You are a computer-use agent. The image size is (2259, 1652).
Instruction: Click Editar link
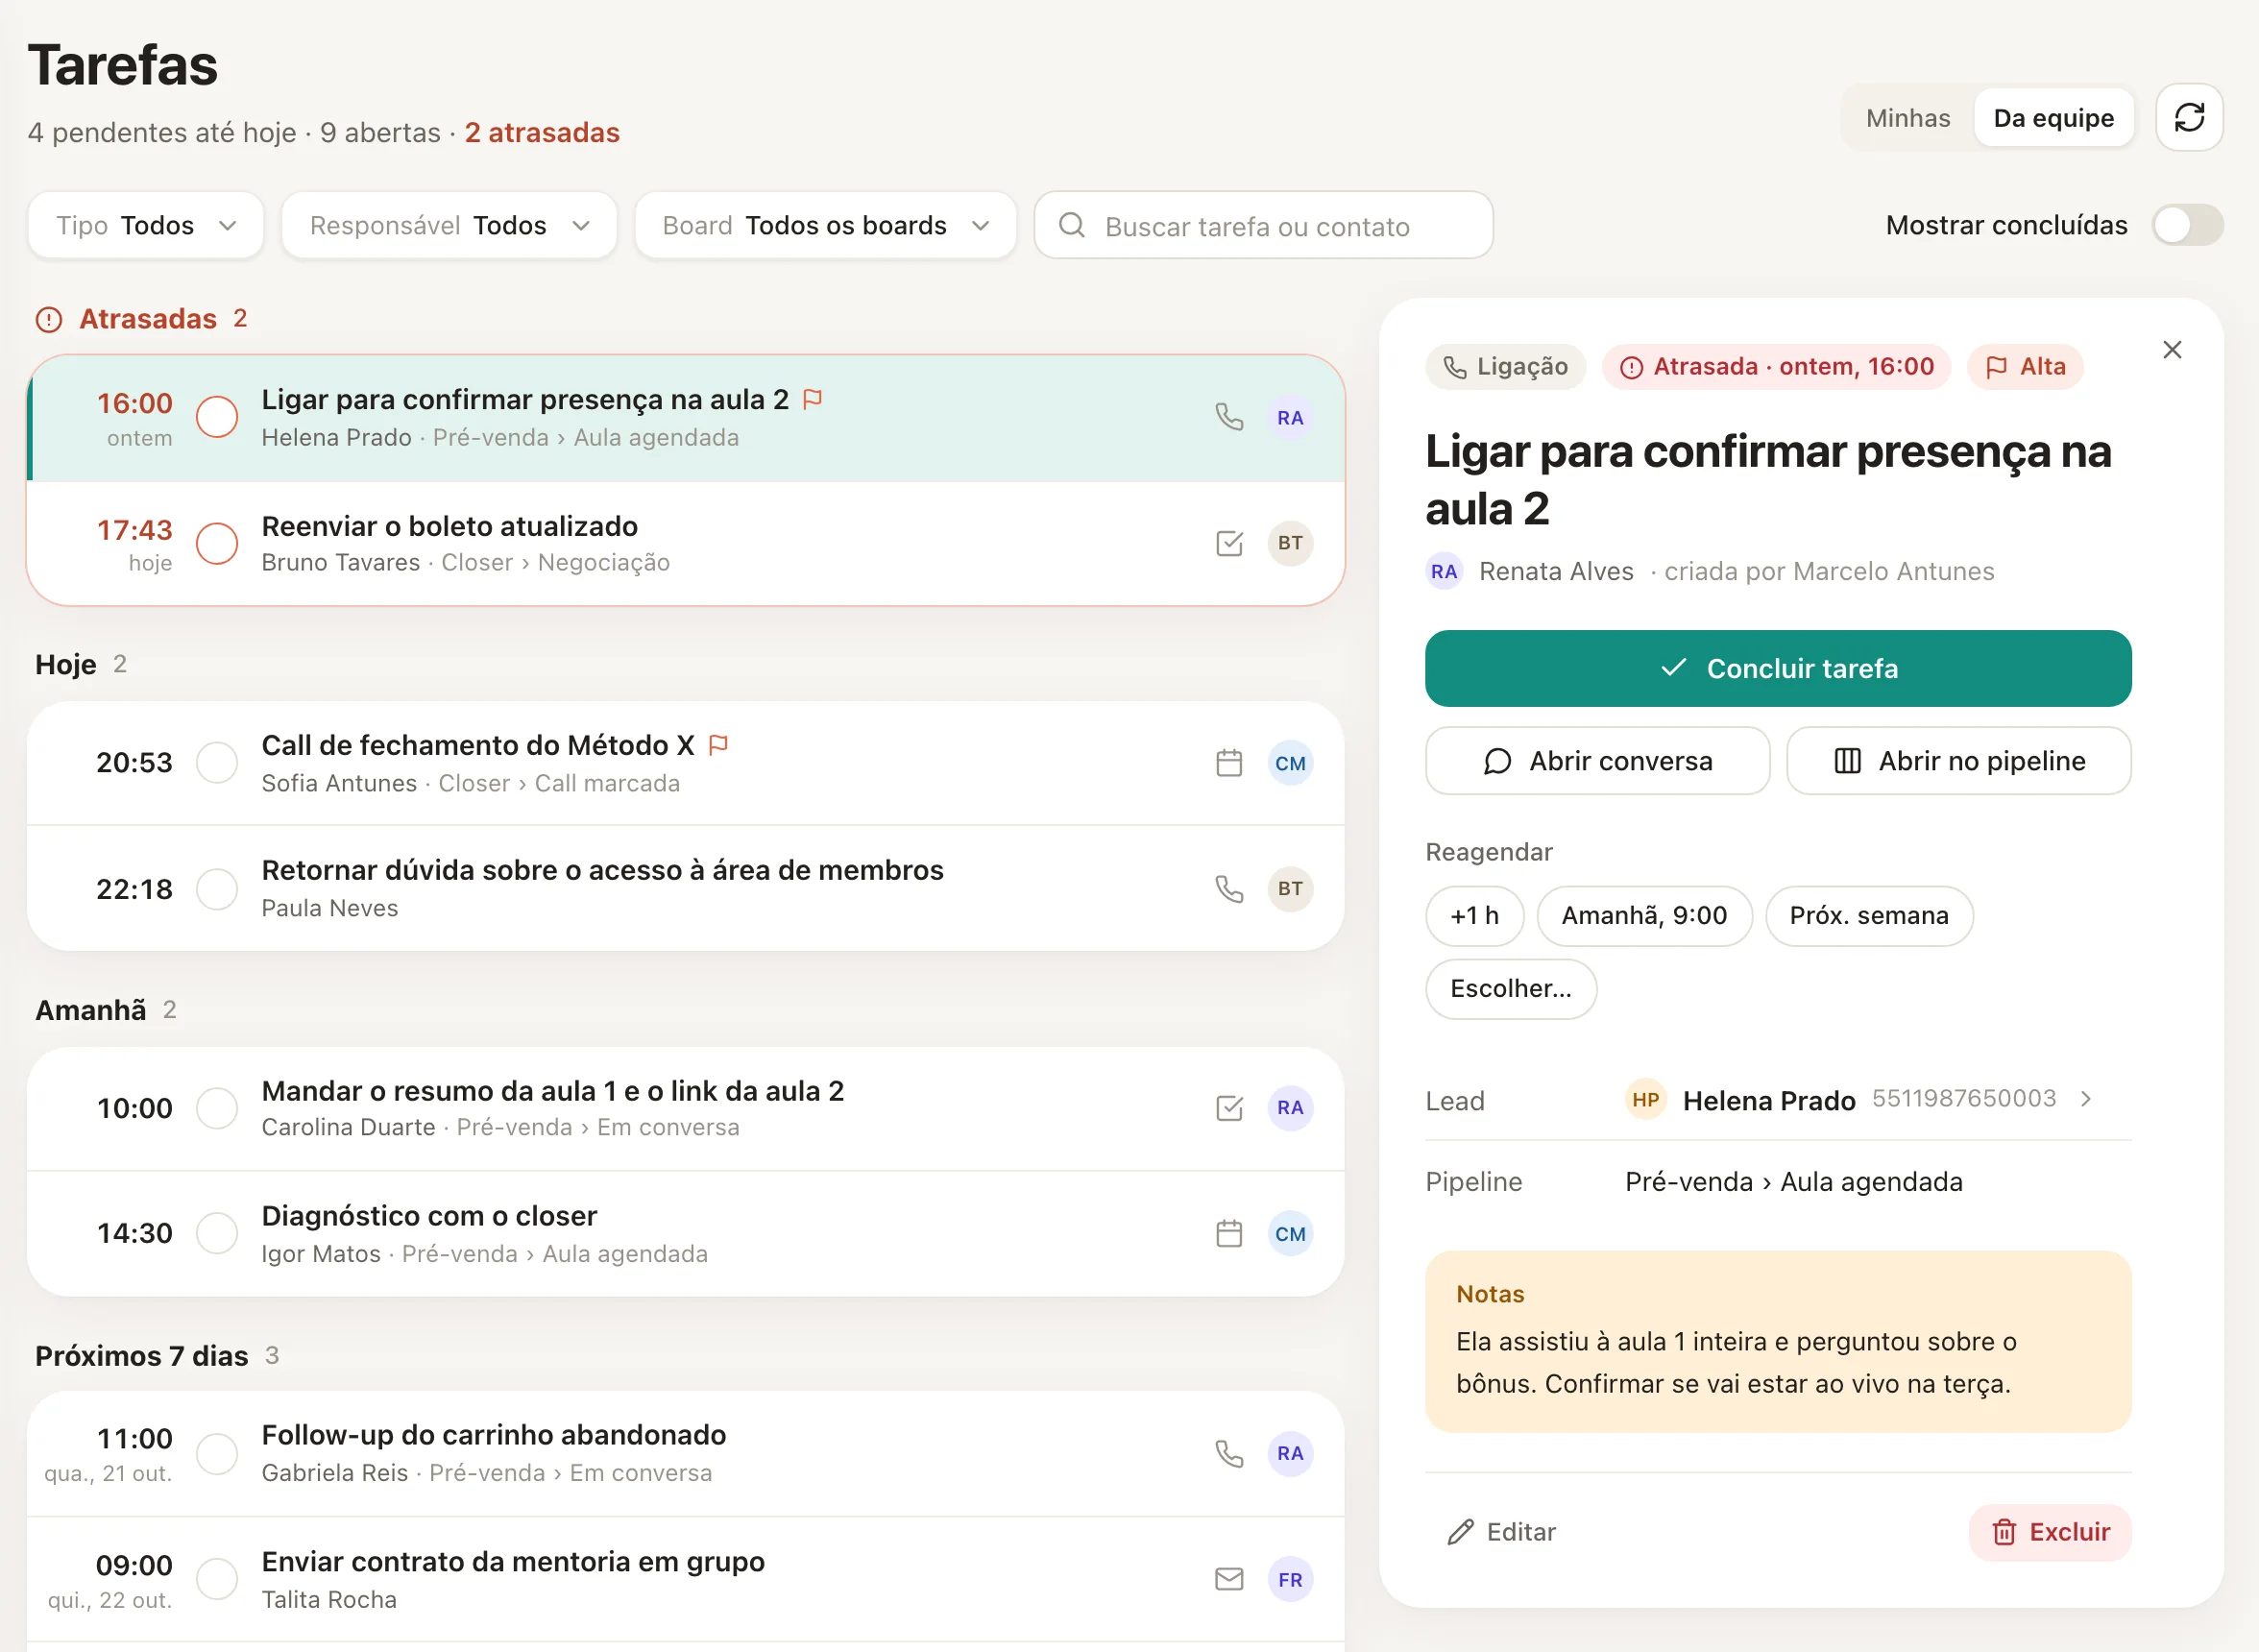(x=1501, y=1532)
